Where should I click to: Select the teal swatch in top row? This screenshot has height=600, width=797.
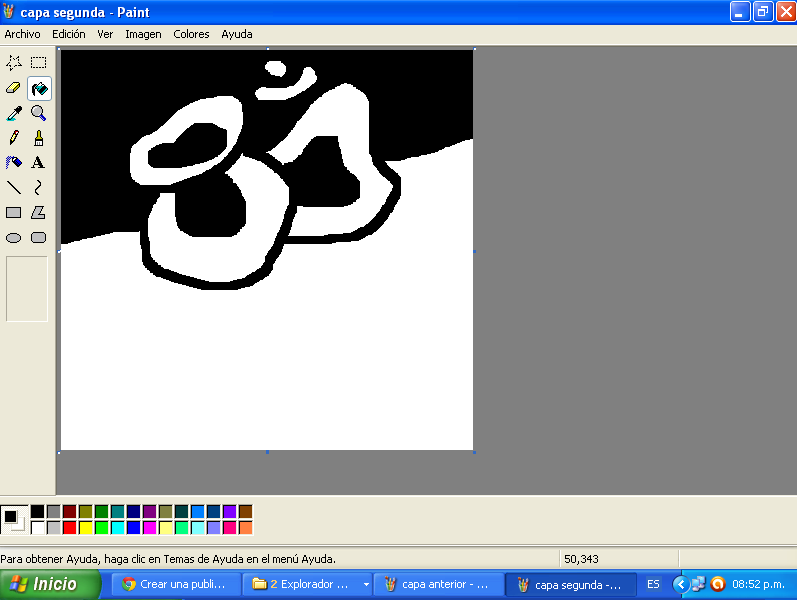tap(117, 512)
